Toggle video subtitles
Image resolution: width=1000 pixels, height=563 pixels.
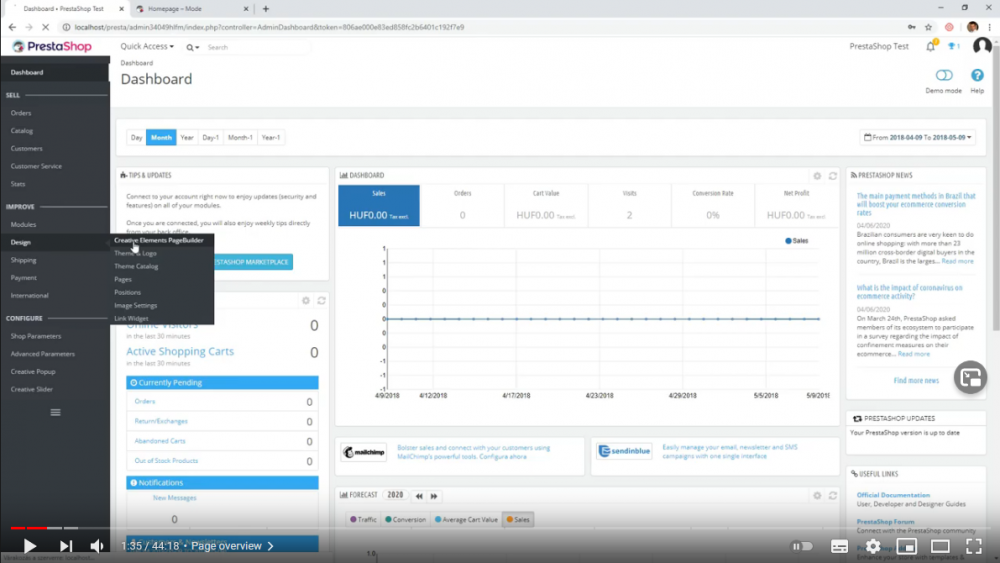(x=839, y=546)
